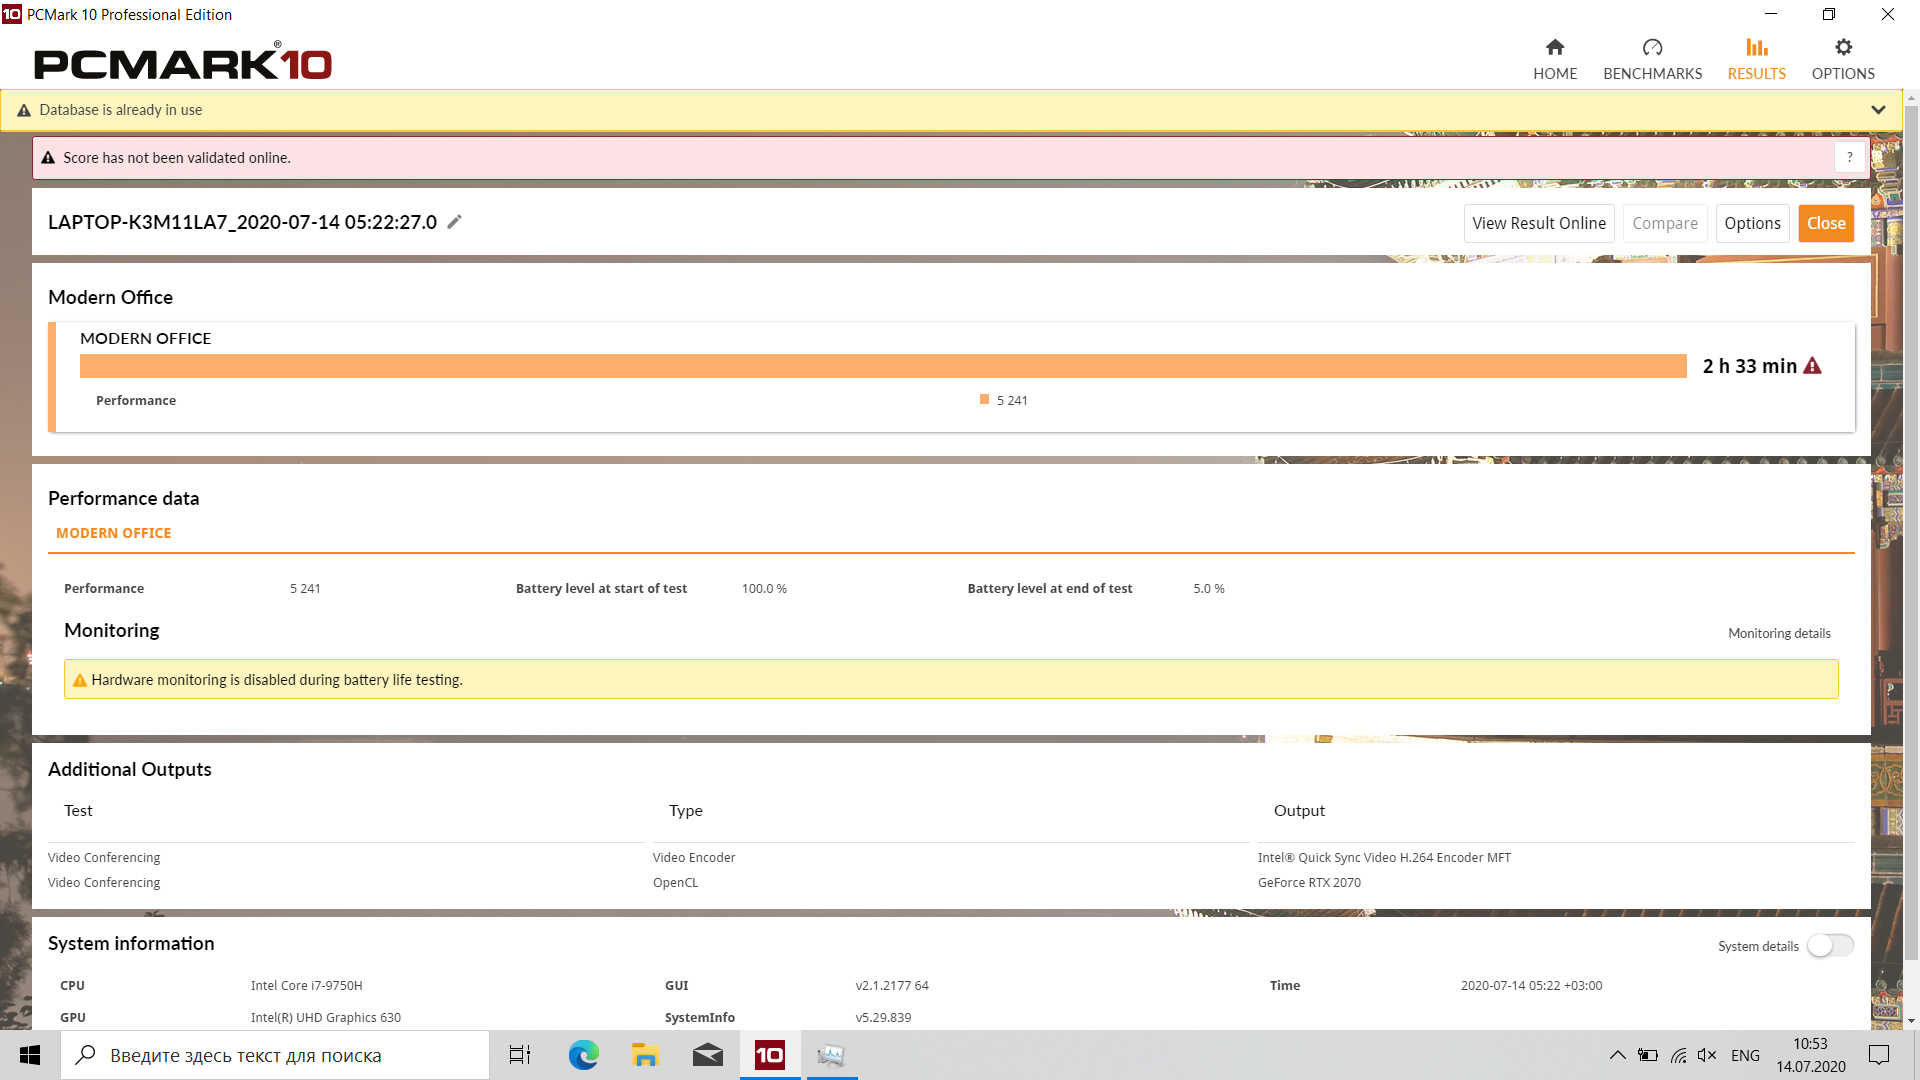
Task: Open ENG language input selector
Action: (x=1745, y=1055)
